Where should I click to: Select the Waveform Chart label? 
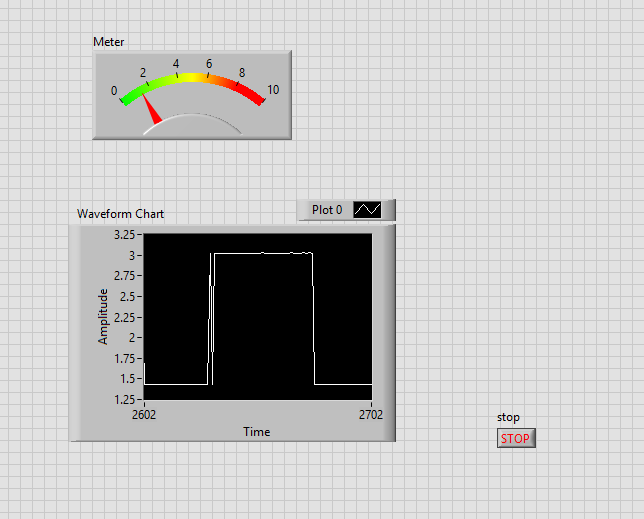[x=121, y=214]
